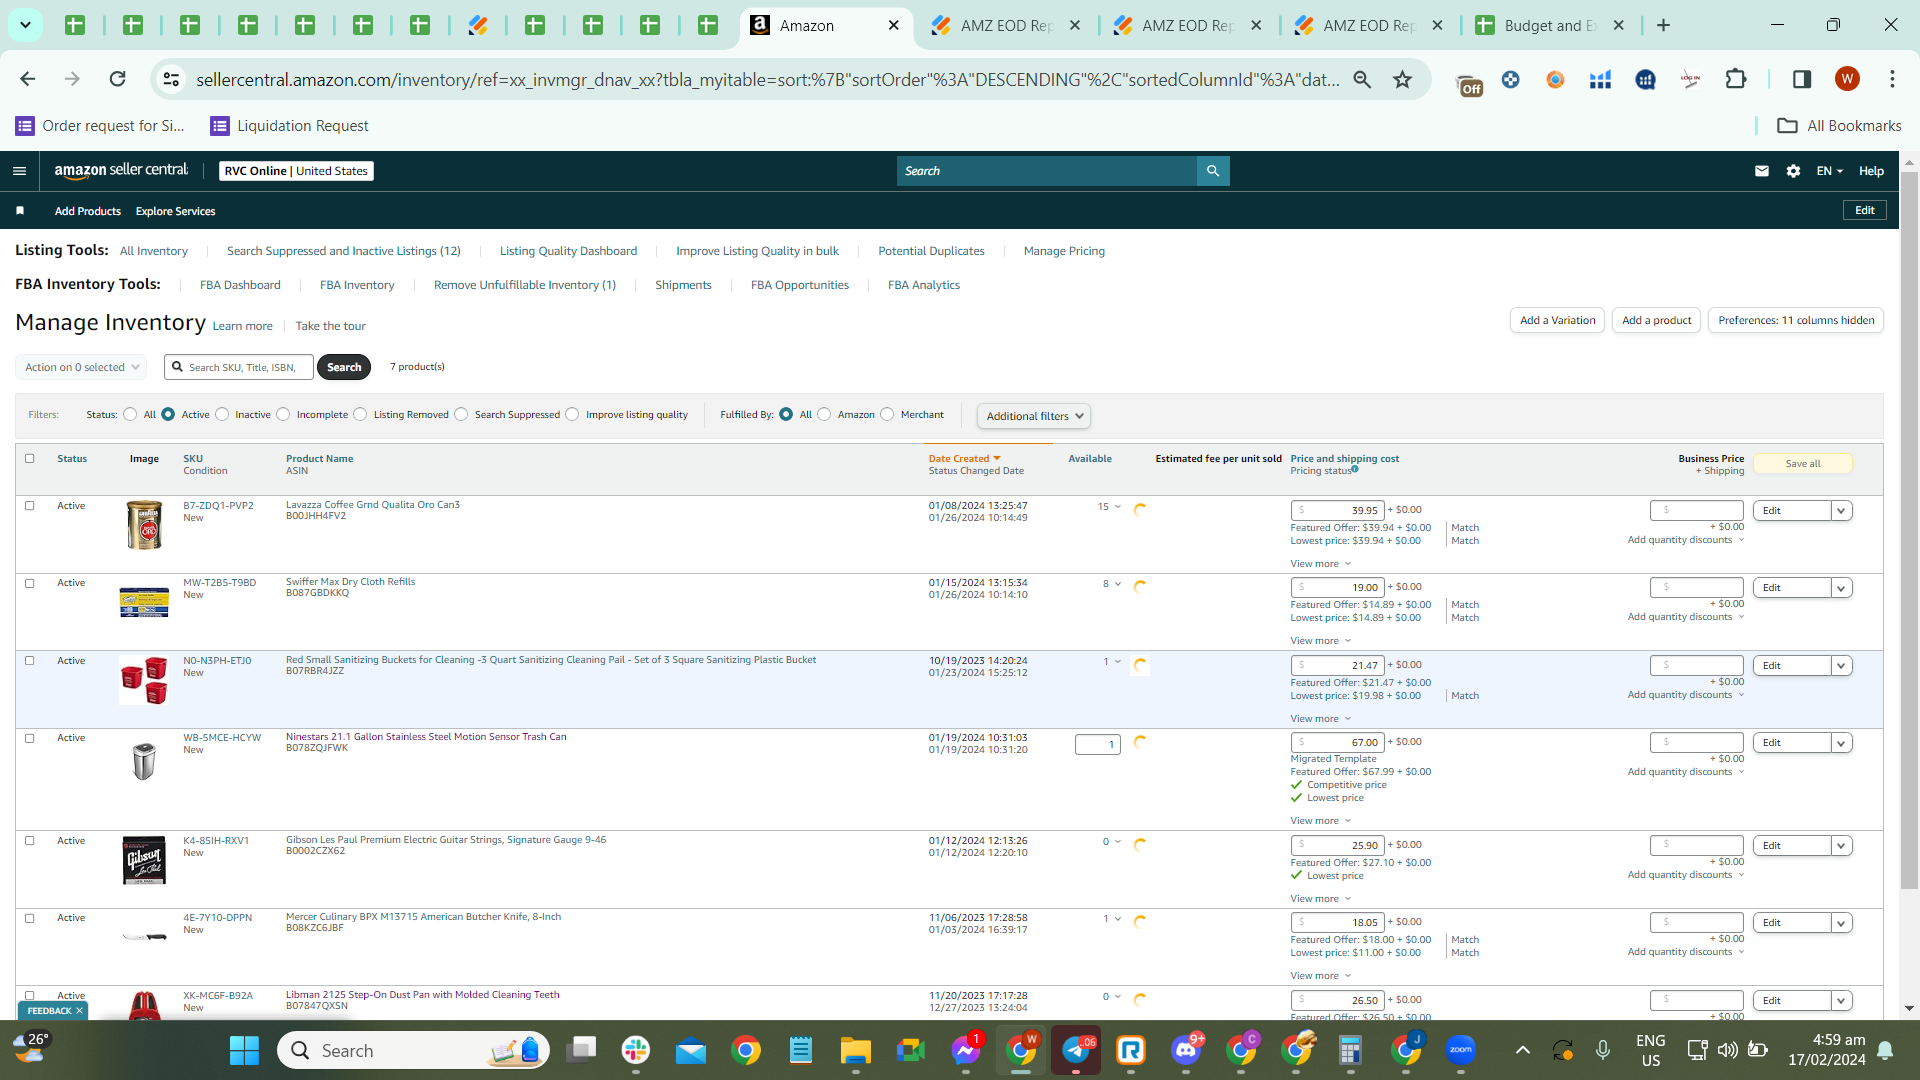Click the search magnifier button in Seller Central
This screenshot has height=1080, width=1920.
tap(1213, 171)
